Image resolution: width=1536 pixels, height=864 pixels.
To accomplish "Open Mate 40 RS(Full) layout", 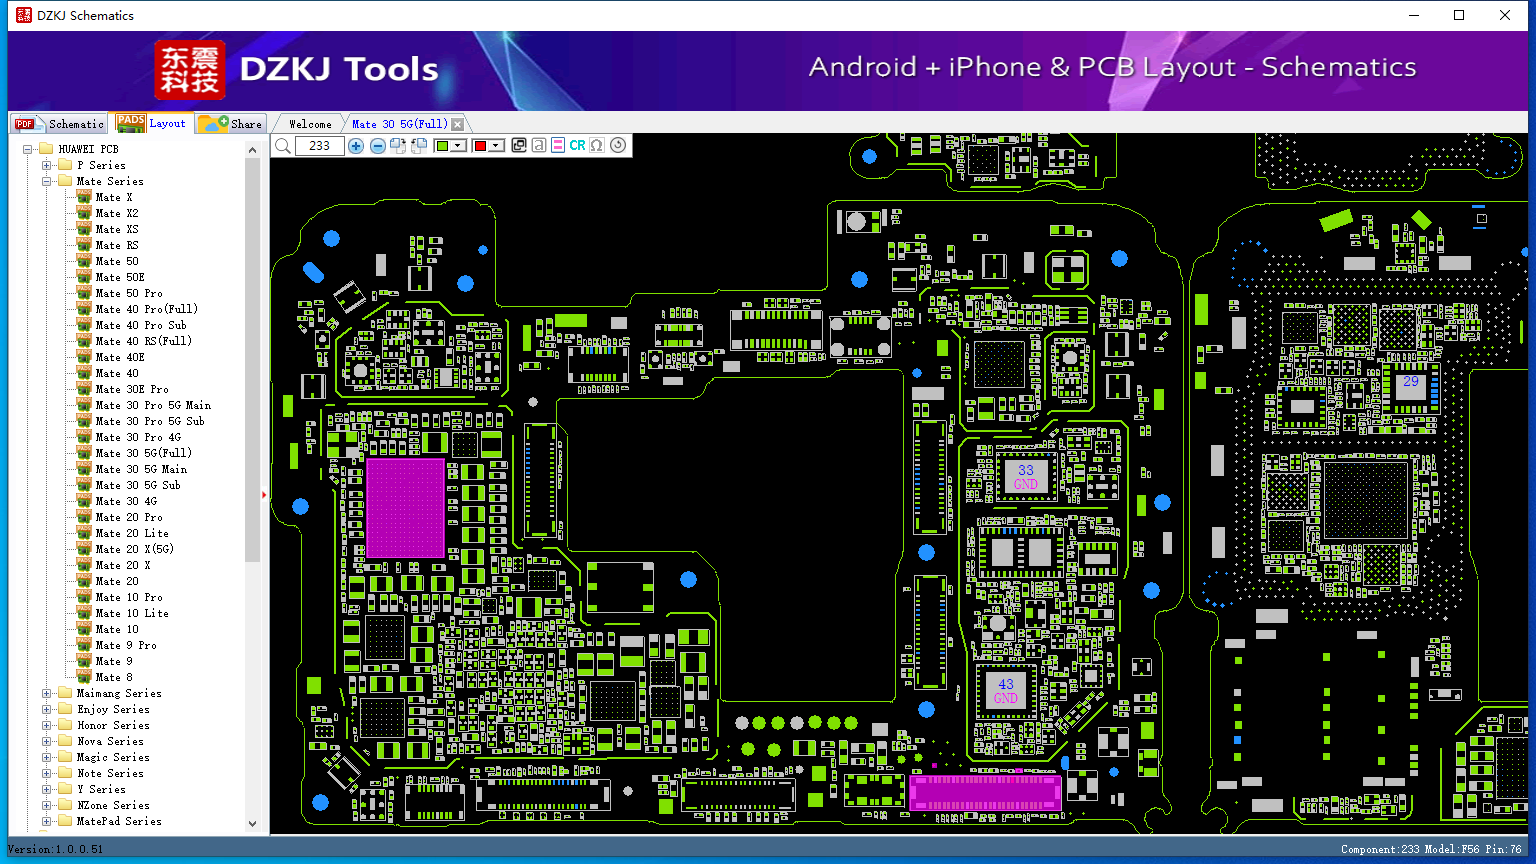I will (x=144, y=341).
